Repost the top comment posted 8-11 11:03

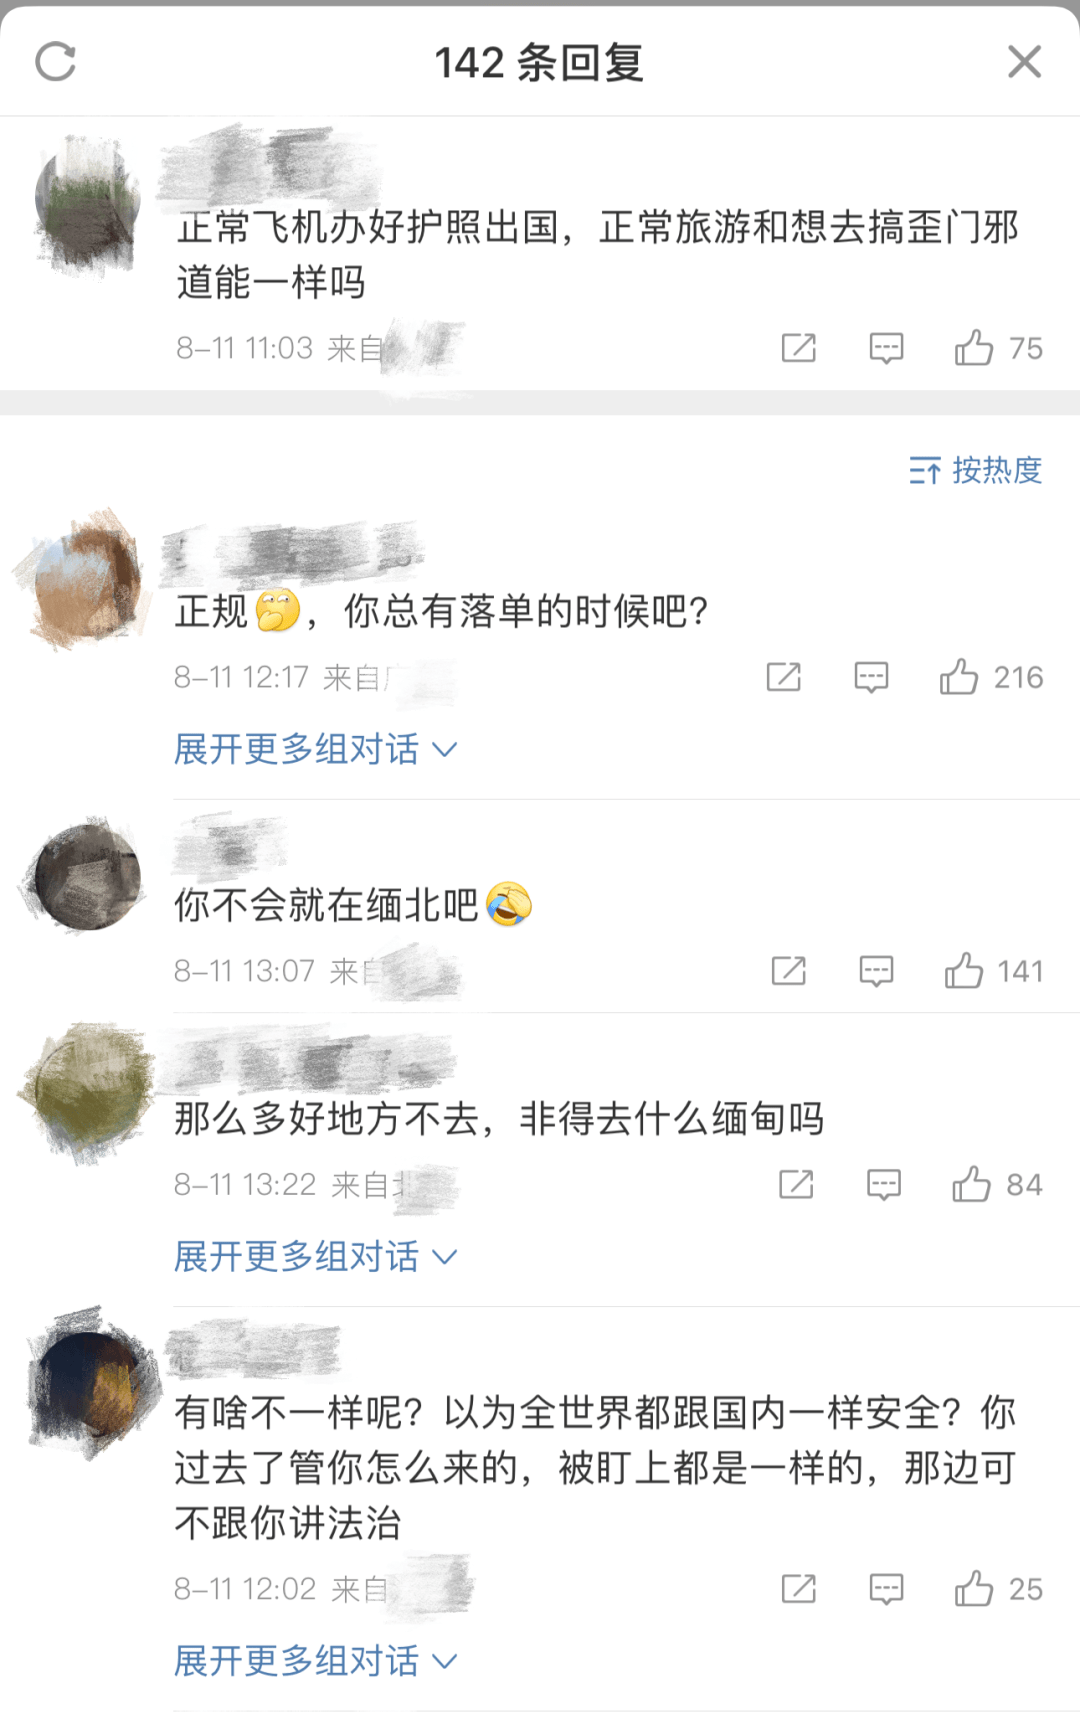[798, 348]
